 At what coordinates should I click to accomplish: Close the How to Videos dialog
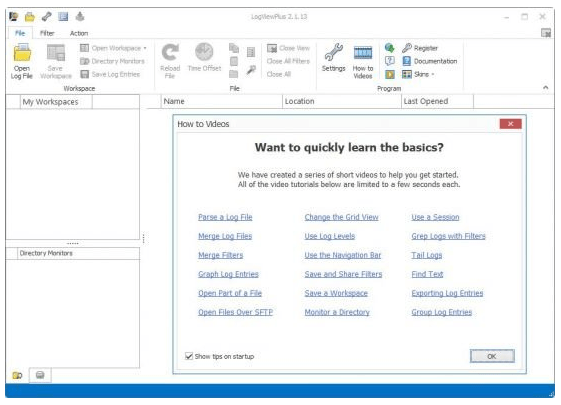coord(511,124)
